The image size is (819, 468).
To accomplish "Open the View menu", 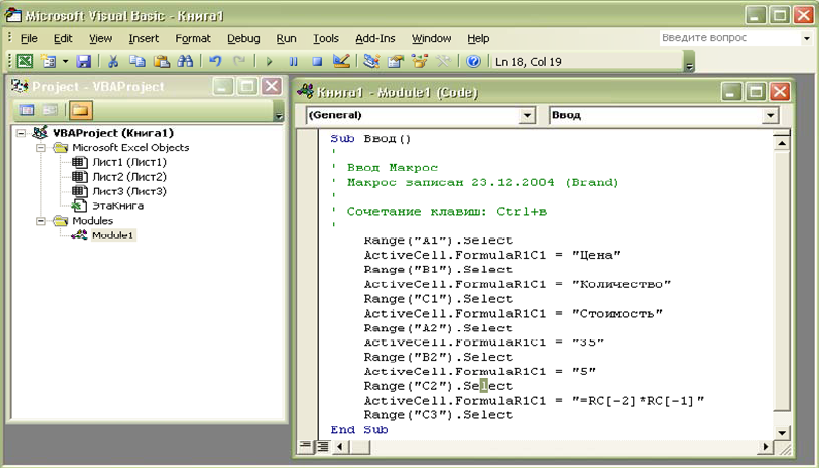I will 100,38.
